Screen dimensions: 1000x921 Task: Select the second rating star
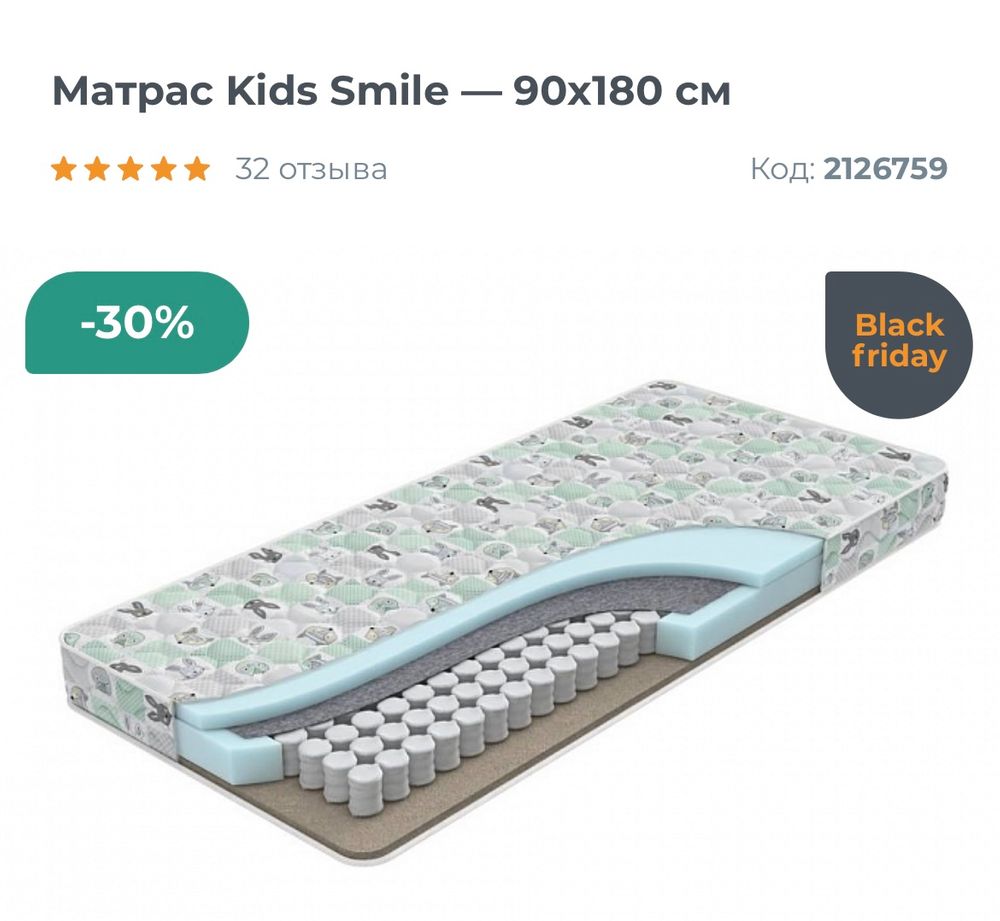(x=99, y=168)
